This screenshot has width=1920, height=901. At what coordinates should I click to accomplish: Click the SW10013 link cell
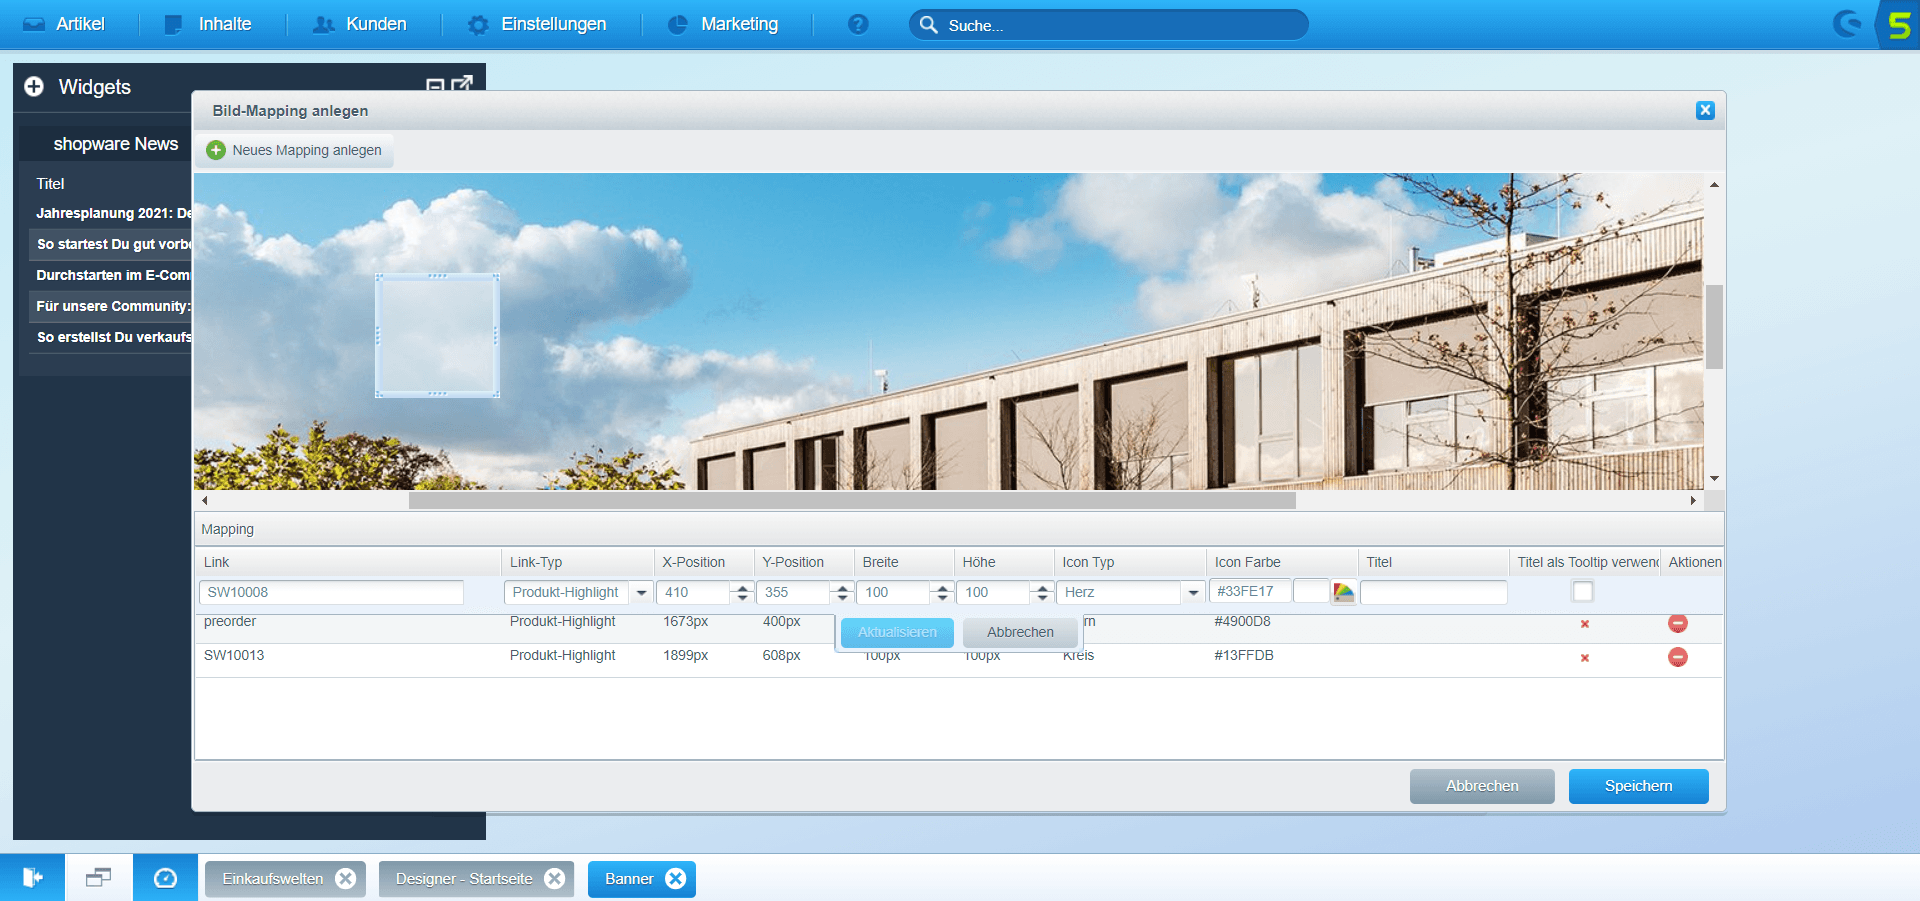pyautogui.click(x=234, y=655)
